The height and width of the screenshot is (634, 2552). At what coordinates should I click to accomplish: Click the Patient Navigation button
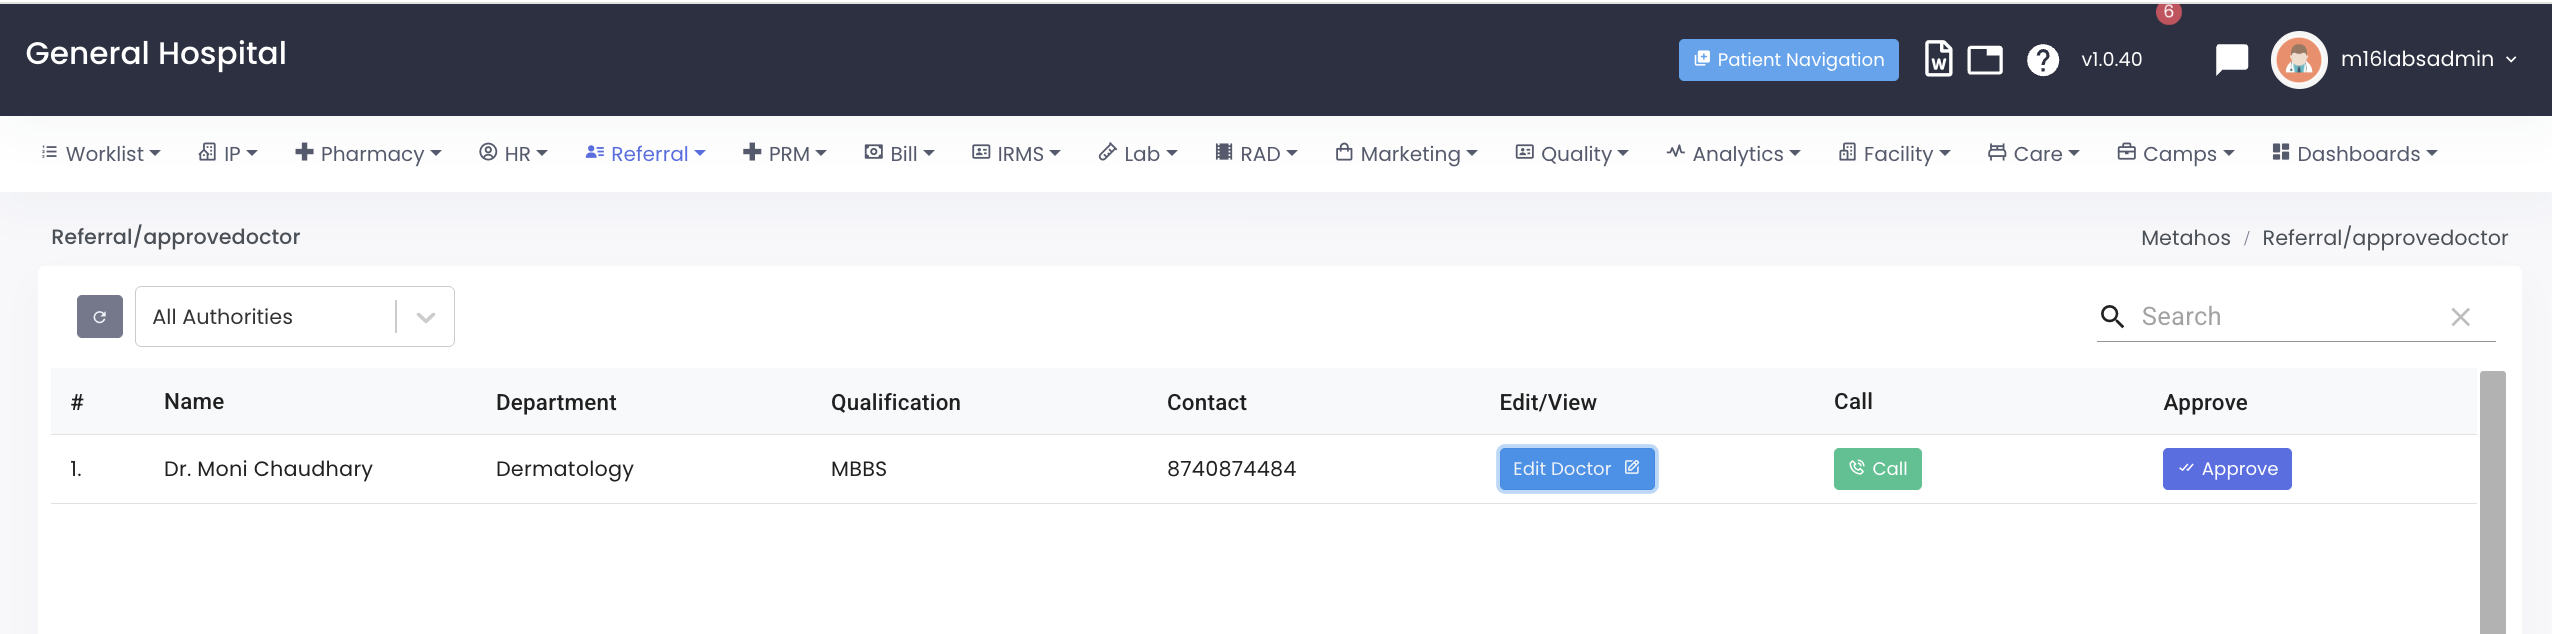coord(1788,60)
